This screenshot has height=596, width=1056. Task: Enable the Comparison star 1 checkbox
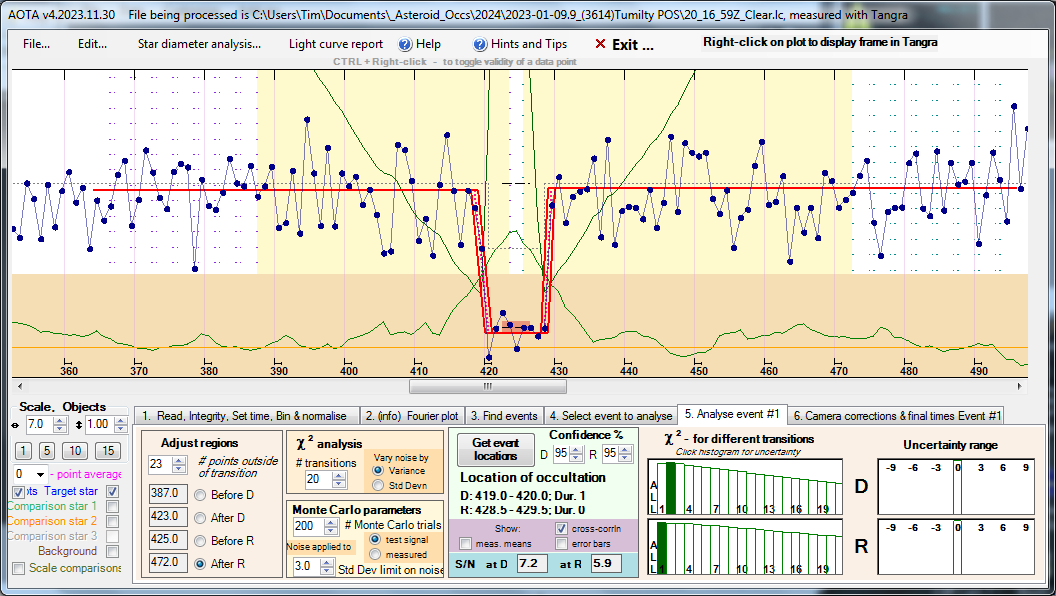tap(113, 507)
